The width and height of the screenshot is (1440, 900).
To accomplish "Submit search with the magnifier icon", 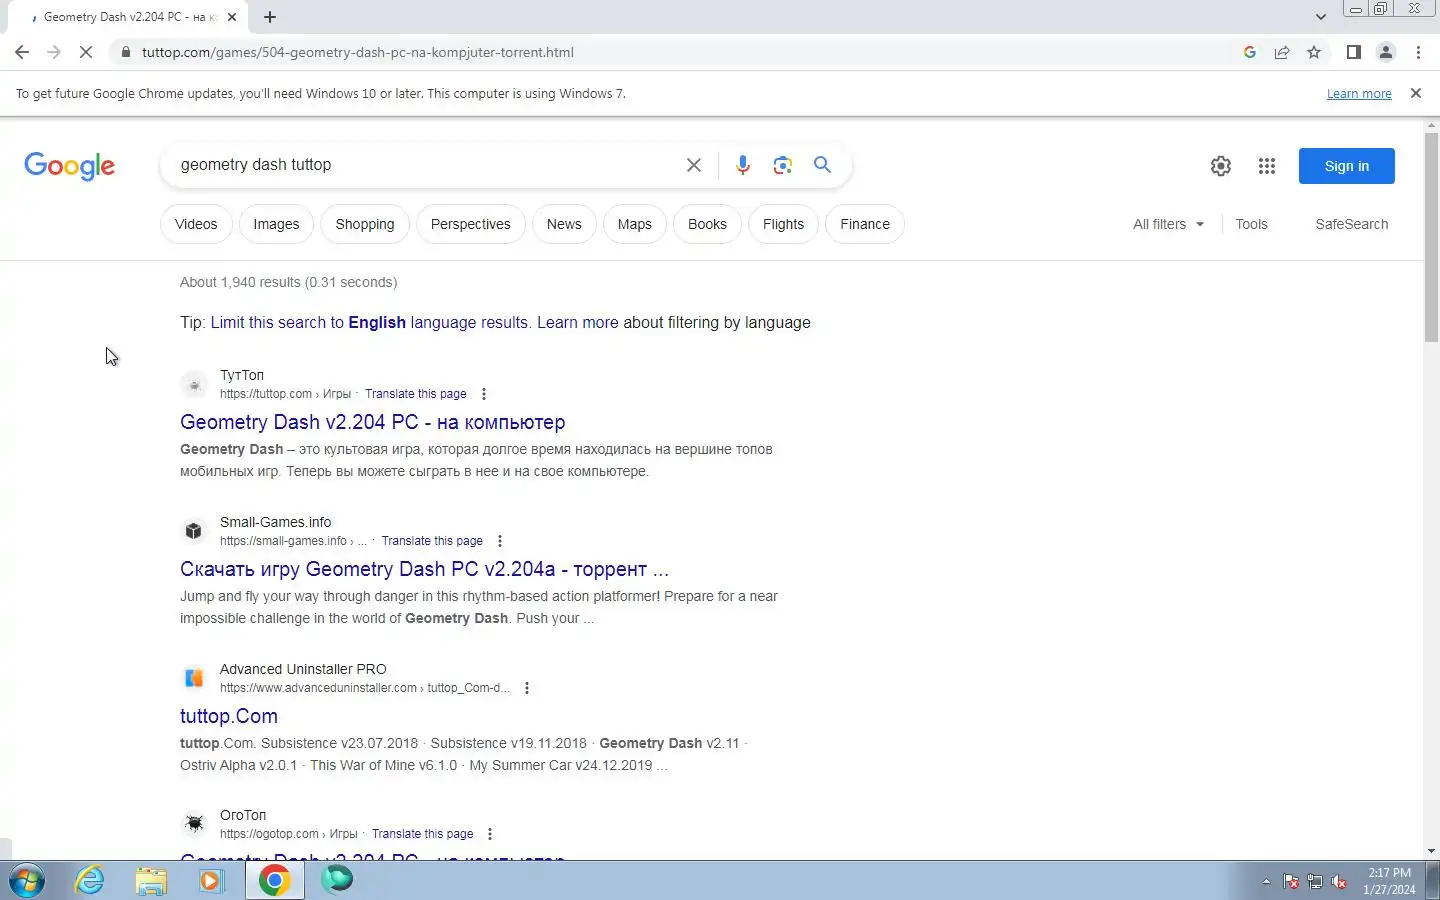I will click(x=822, y=165).
